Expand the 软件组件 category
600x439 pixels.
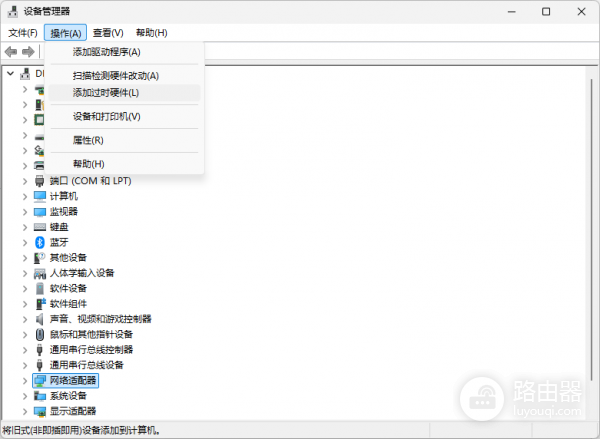(25, 304)
